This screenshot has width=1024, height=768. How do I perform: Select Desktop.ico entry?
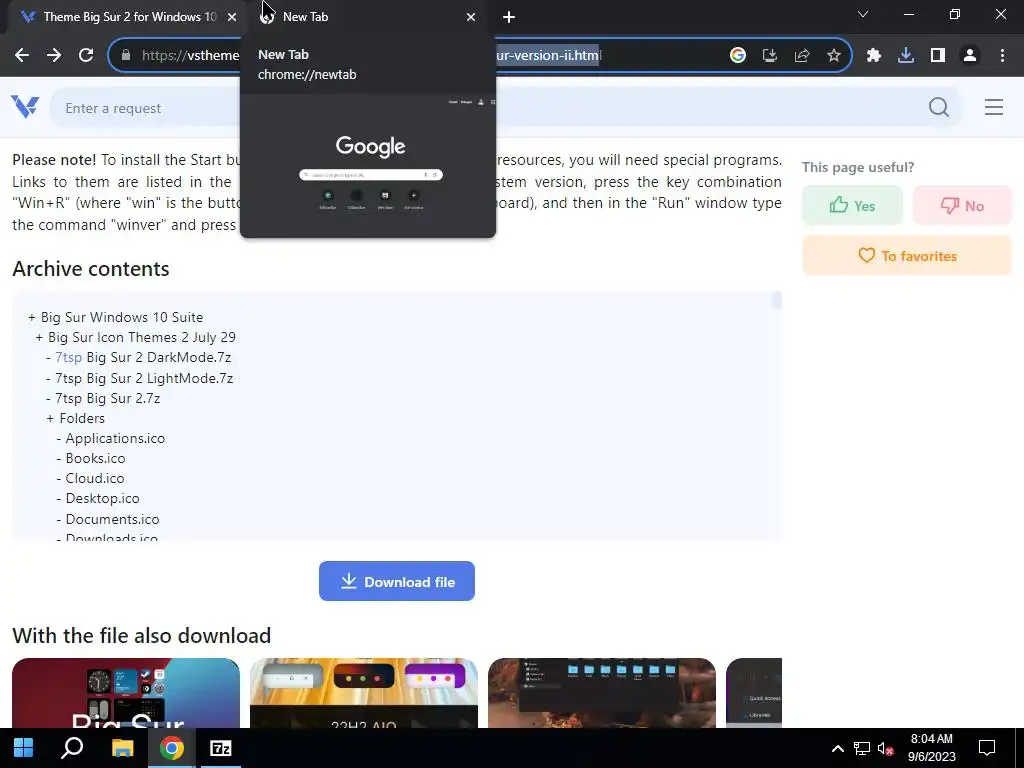point(97,499)
